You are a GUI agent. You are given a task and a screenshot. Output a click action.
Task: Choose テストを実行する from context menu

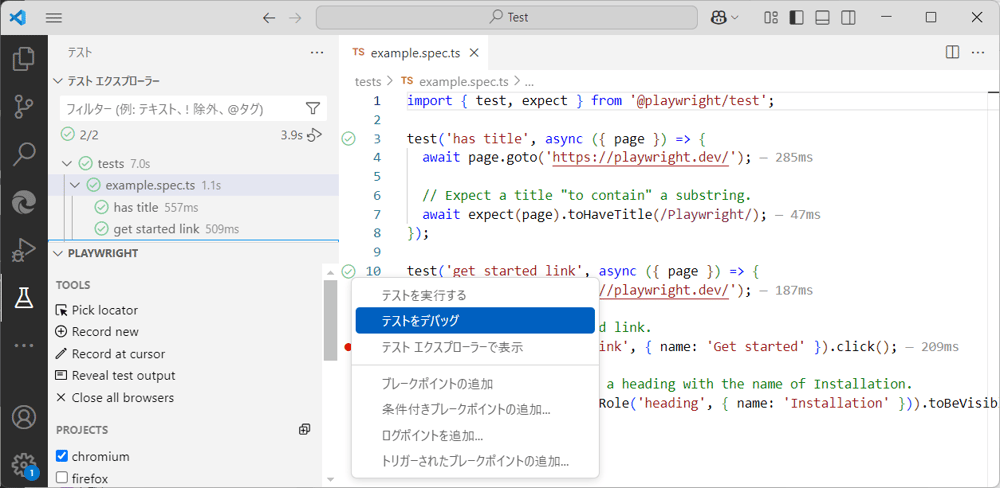pyautogui.click(x=475, y=295)
